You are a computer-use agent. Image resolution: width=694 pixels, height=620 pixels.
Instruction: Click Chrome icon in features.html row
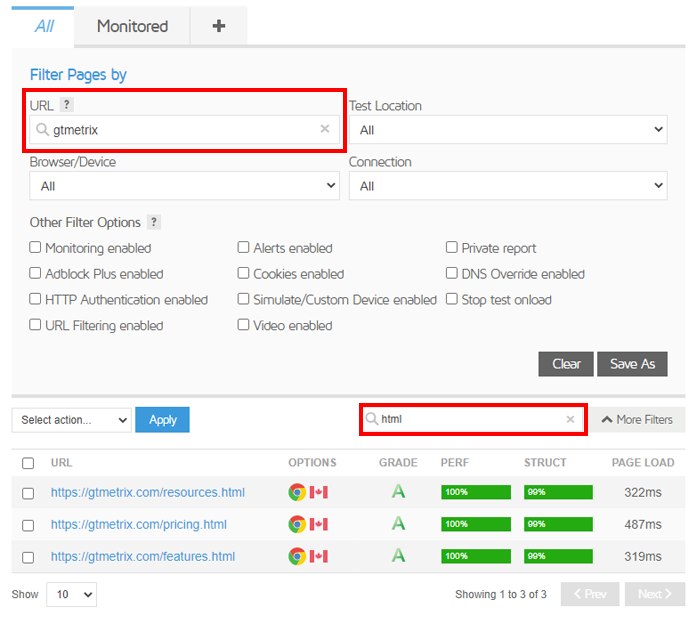pos(297,556)
